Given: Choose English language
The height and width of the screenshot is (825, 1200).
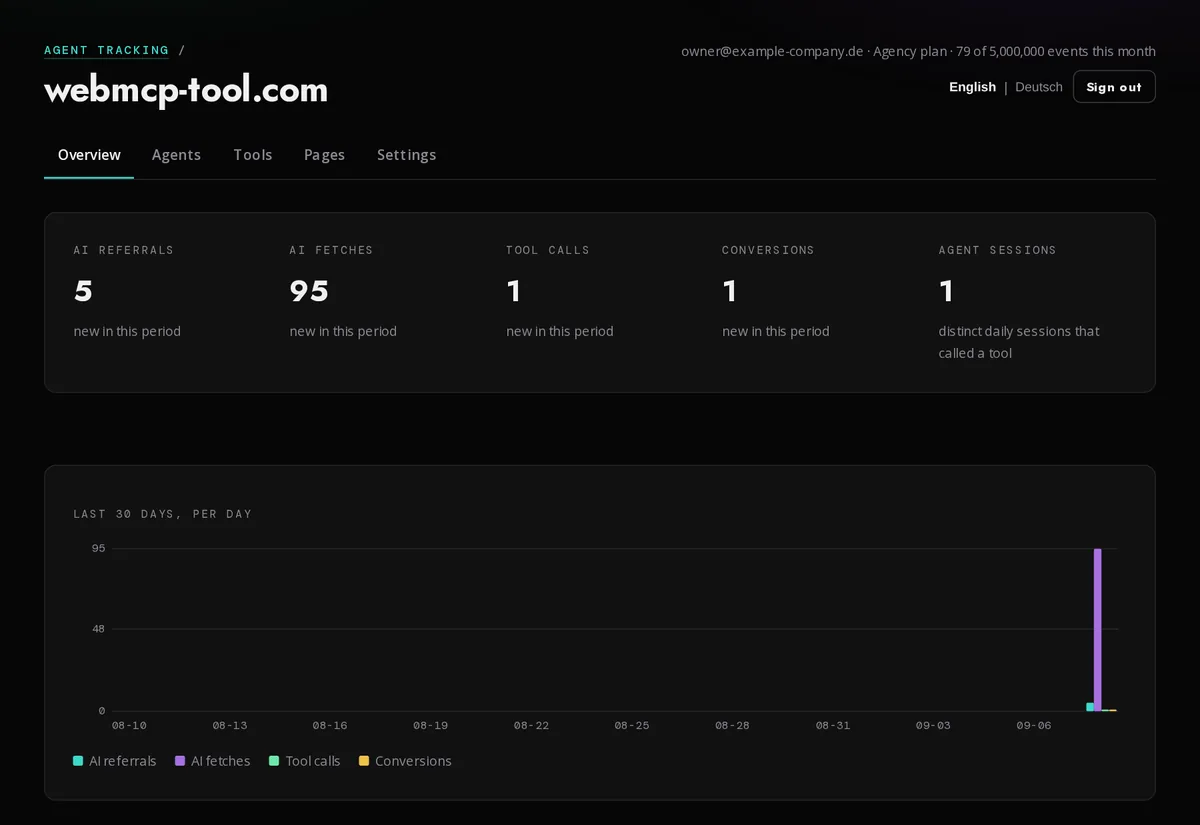Looking at the screenshot, I should (972, 87).
